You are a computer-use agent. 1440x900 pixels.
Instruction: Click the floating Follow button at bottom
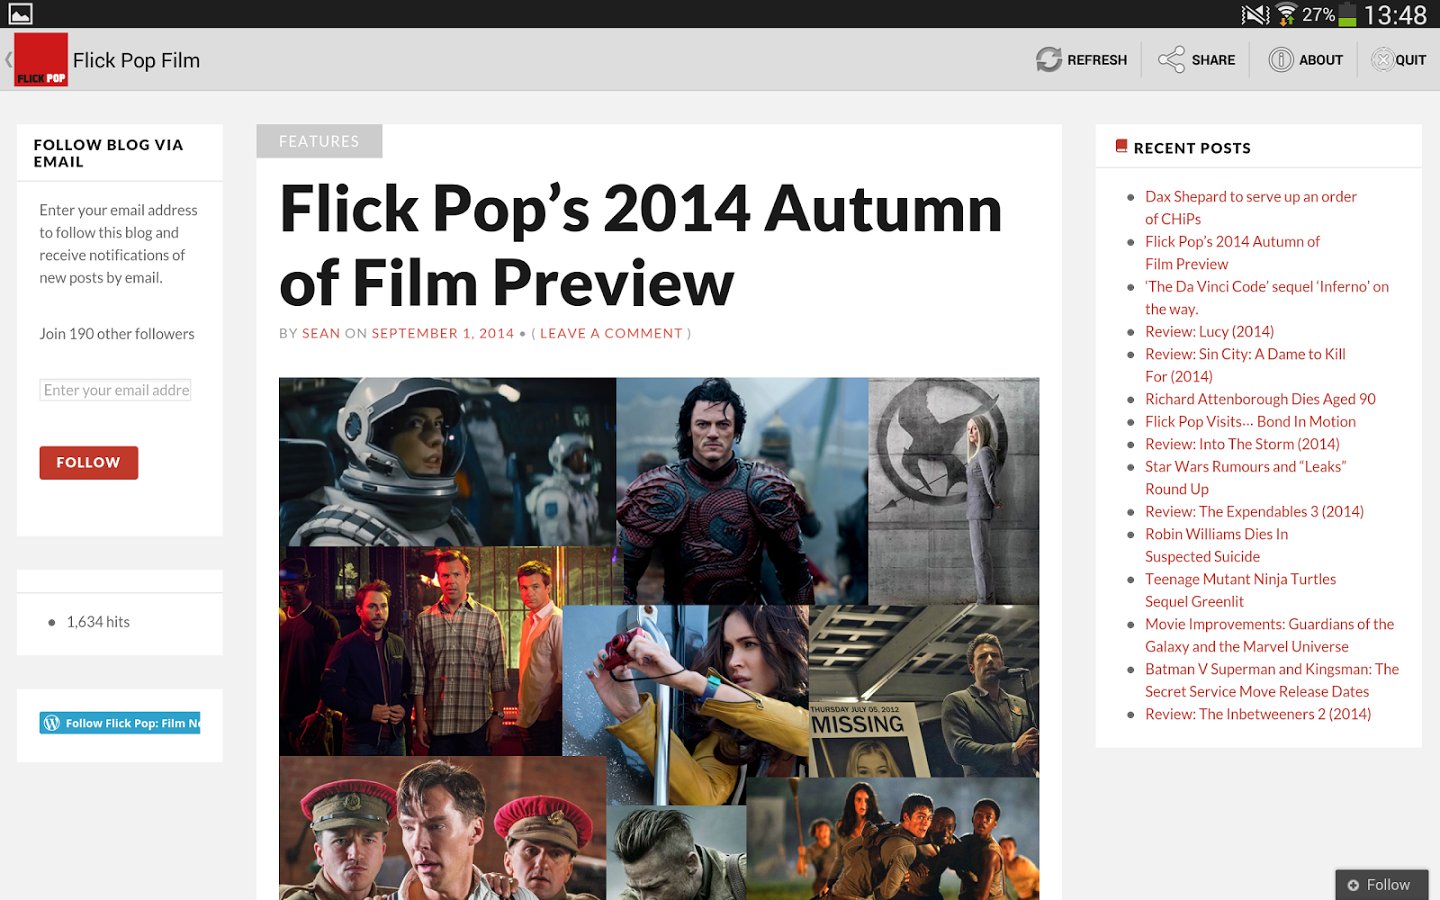1381,885
